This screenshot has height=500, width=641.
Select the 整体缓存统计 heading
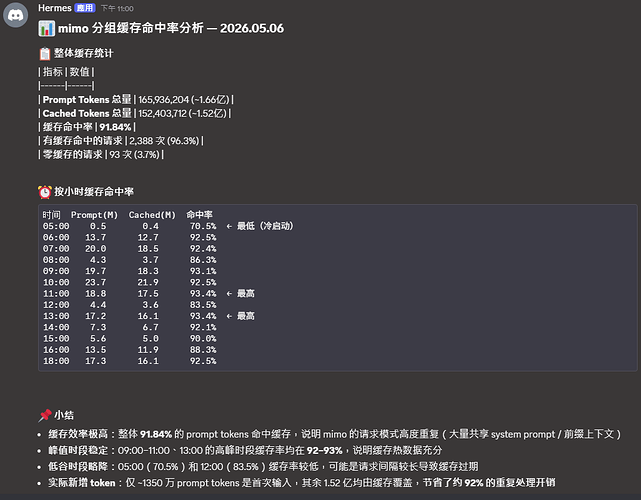pyautogui.click(x=84, y=53)
